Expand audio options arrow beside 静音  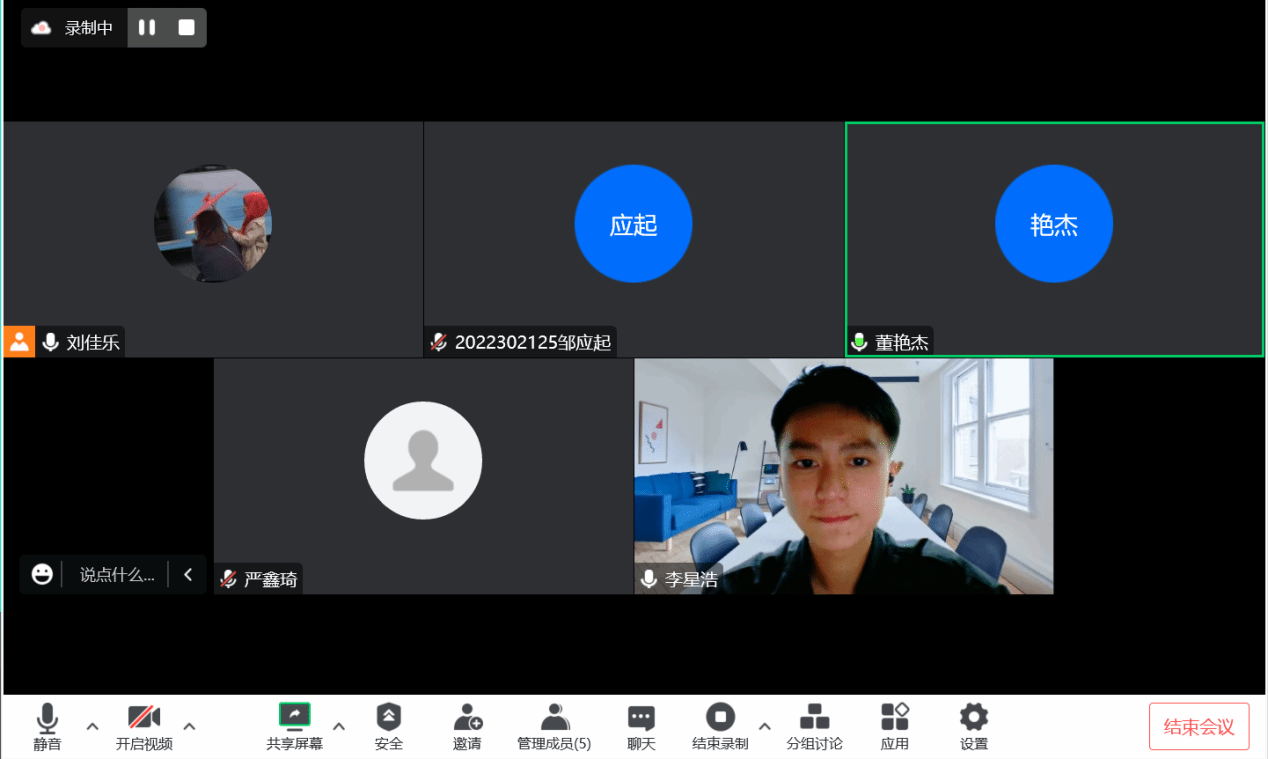tap(92, 726)
